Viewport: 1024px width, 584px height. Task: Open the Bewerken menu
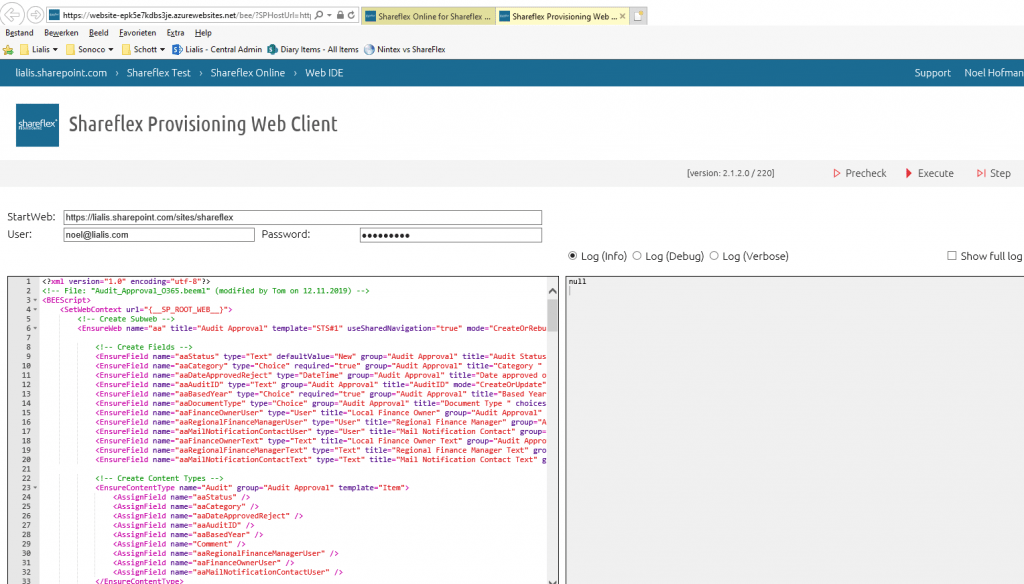click(61, 33)
